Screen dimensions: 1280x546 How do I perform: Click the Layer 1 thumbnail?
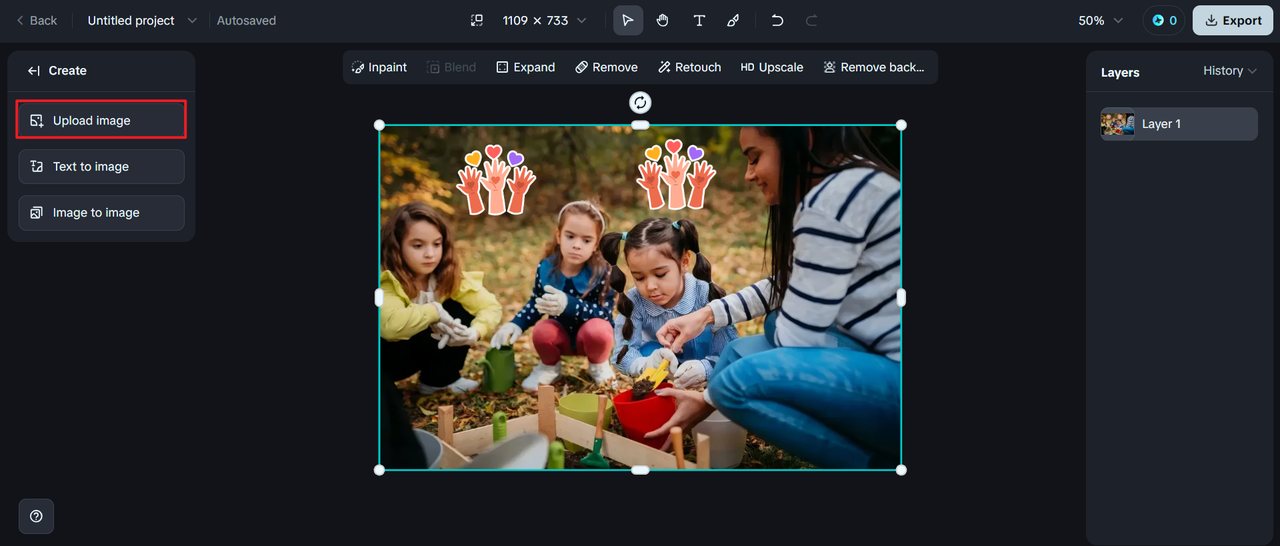point(1118,124)
